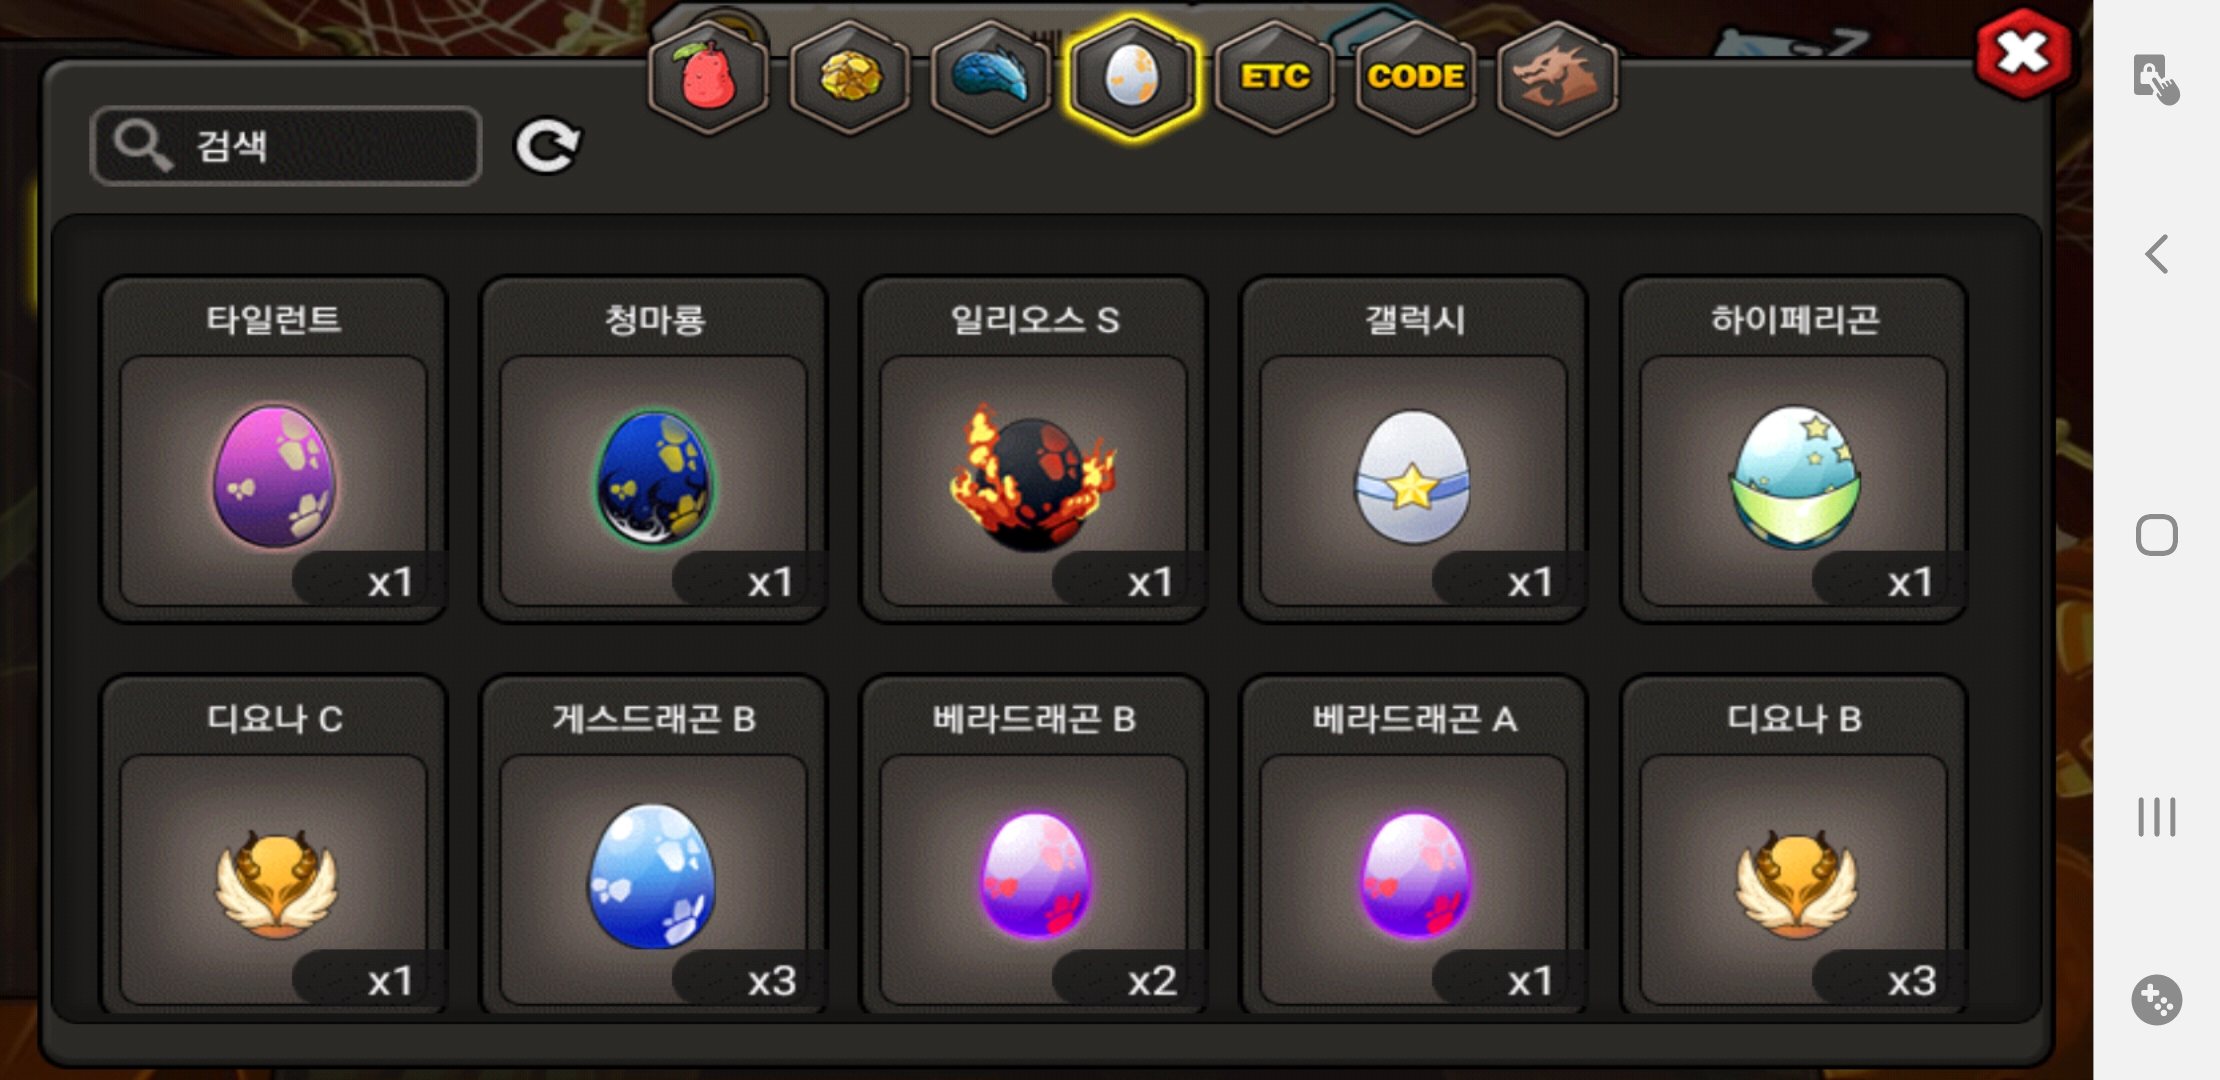Image resolution: width=2220 pixels, height=1080 pixels.
Task: Select the egg inventory tab
Action: tap(1132, 77)
